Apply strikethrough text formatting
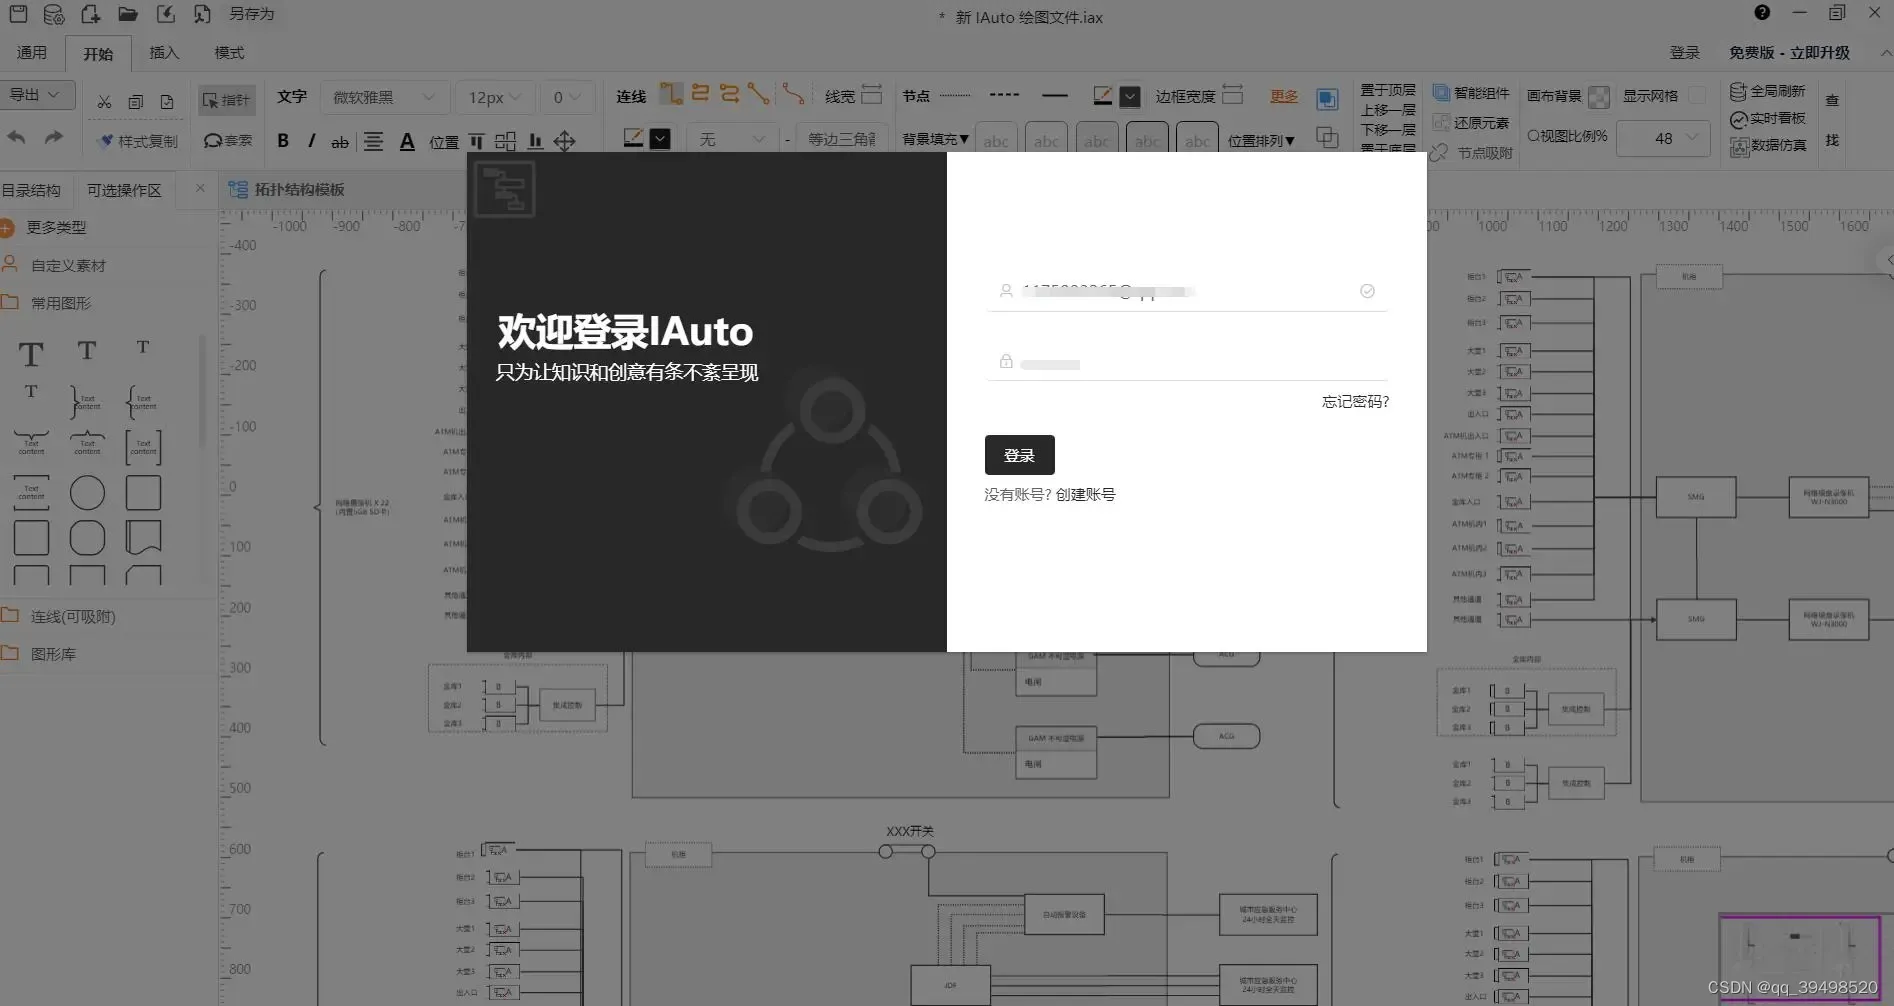This screenshot has height=1006, width=1894. (340, 142)
